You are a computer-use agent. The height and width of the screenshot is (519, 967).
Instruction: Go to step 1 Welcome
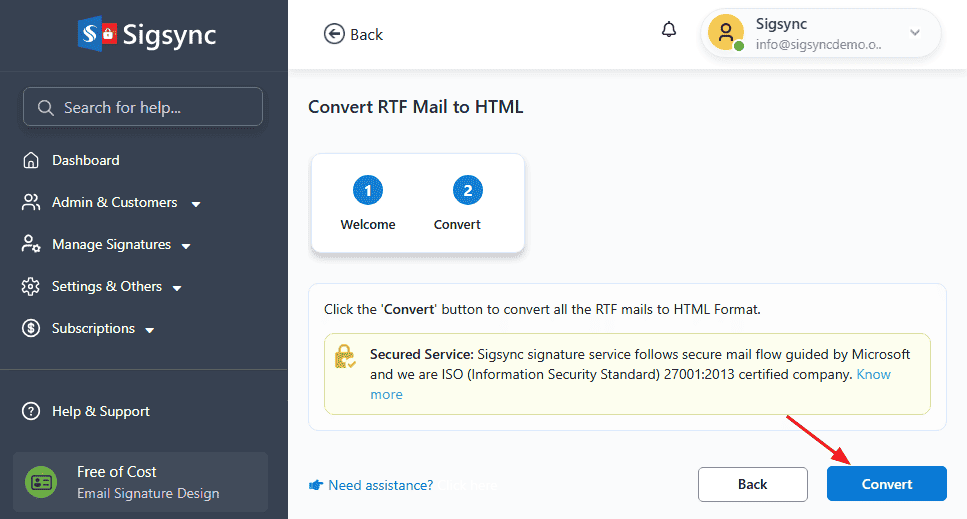coord(368,190)
